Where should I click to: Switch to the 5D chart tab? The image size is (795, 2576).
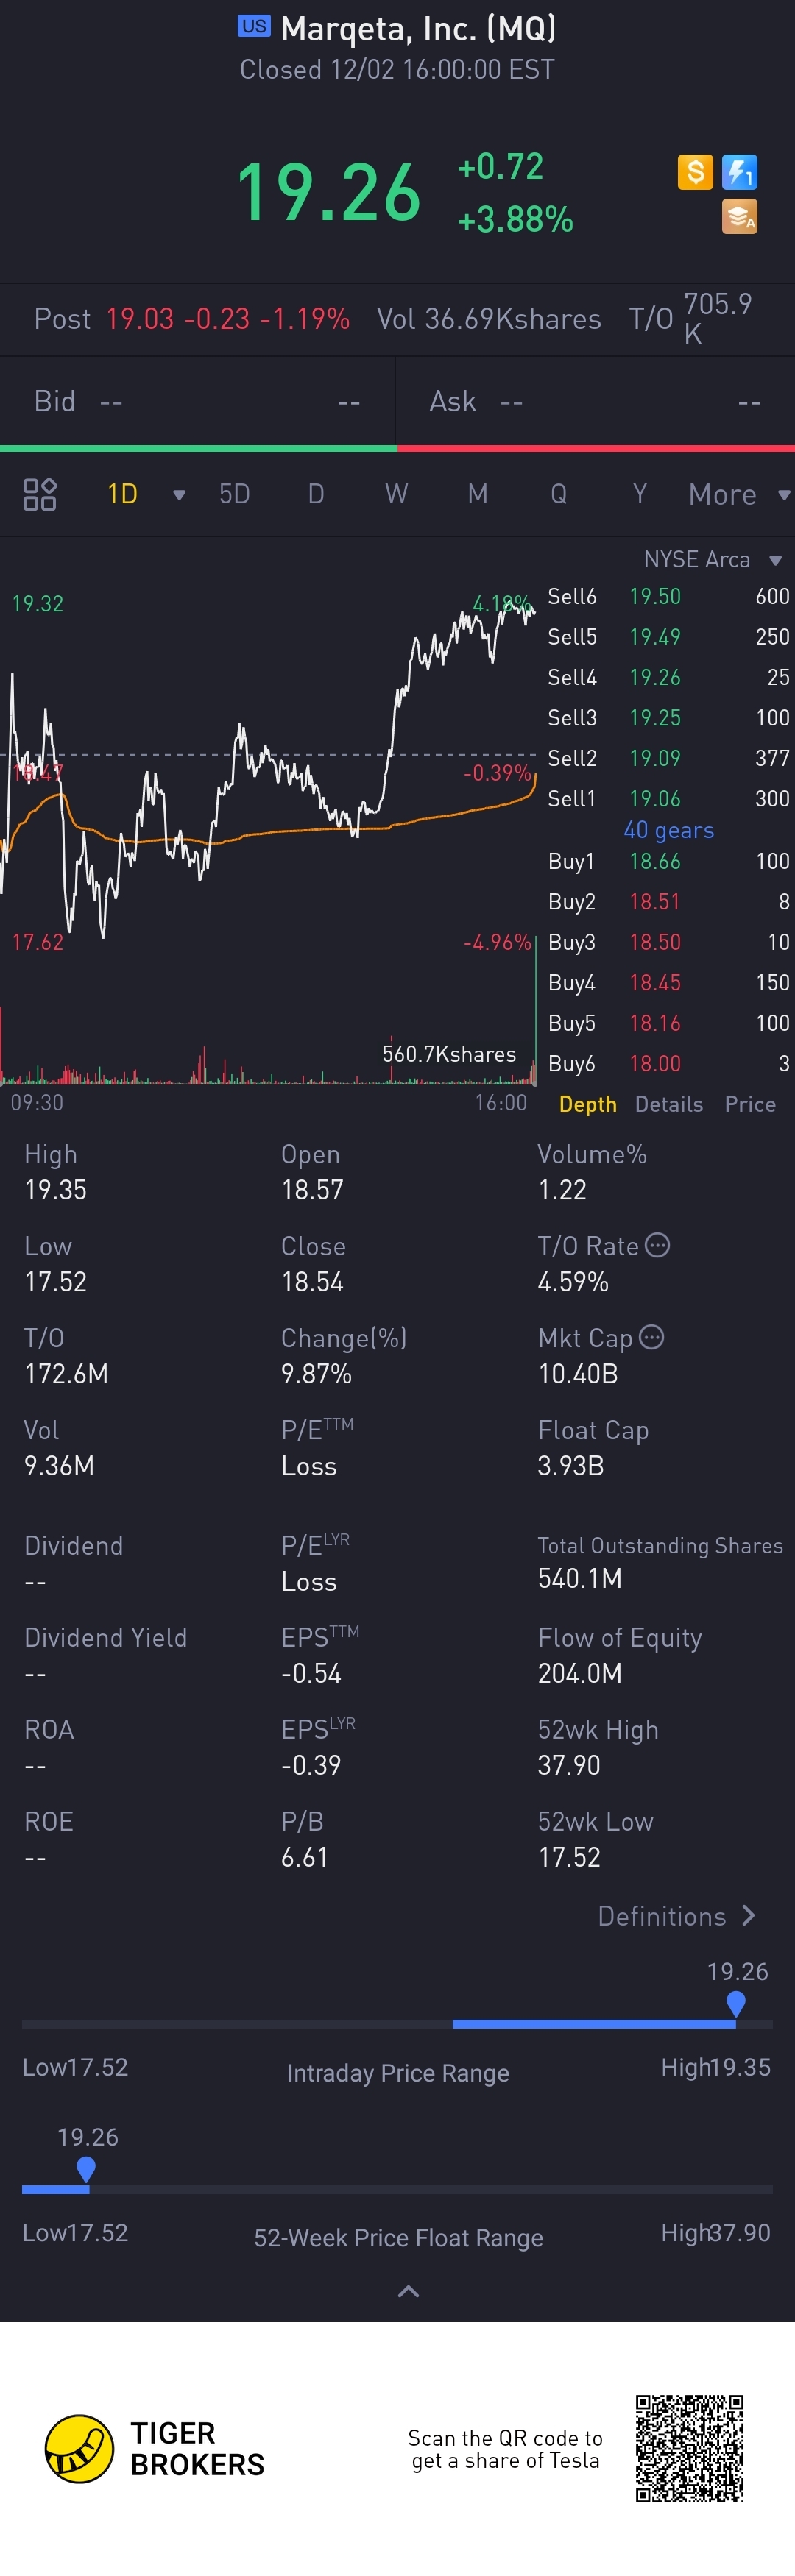234,494
